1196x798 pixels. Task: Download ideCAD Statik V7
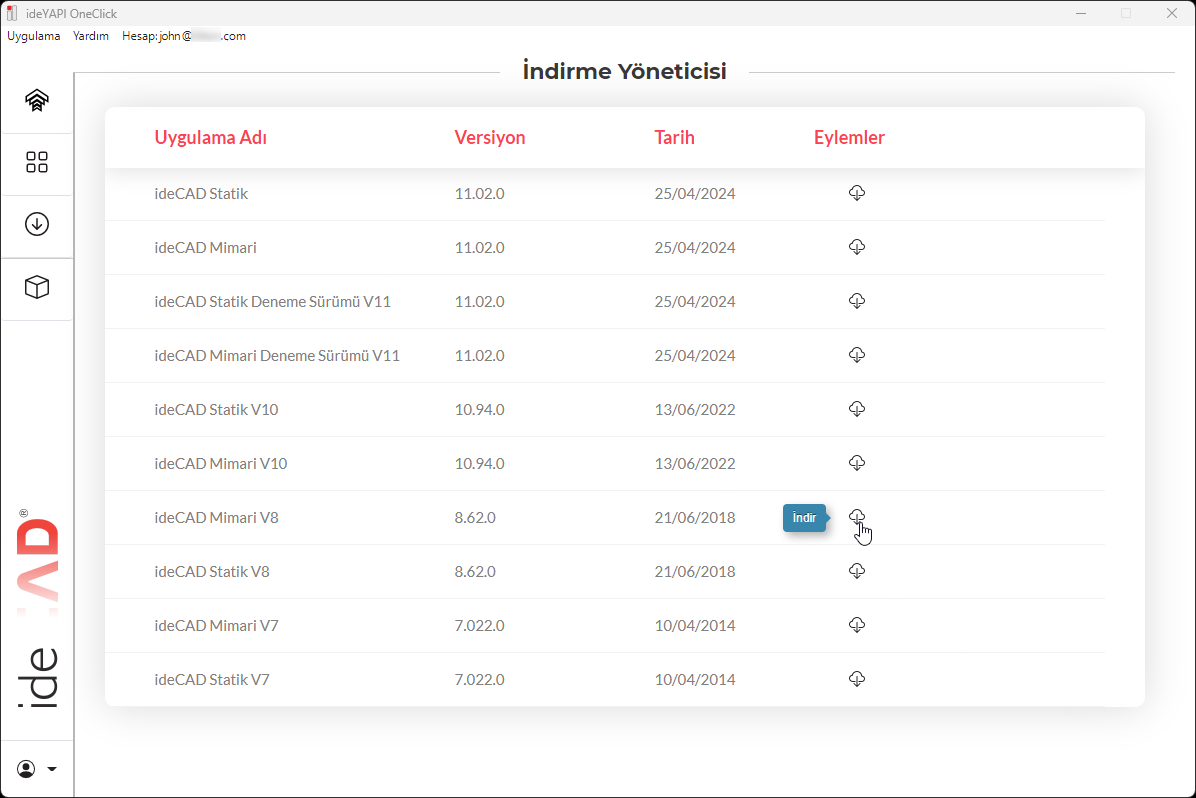(x=856, y=679)
